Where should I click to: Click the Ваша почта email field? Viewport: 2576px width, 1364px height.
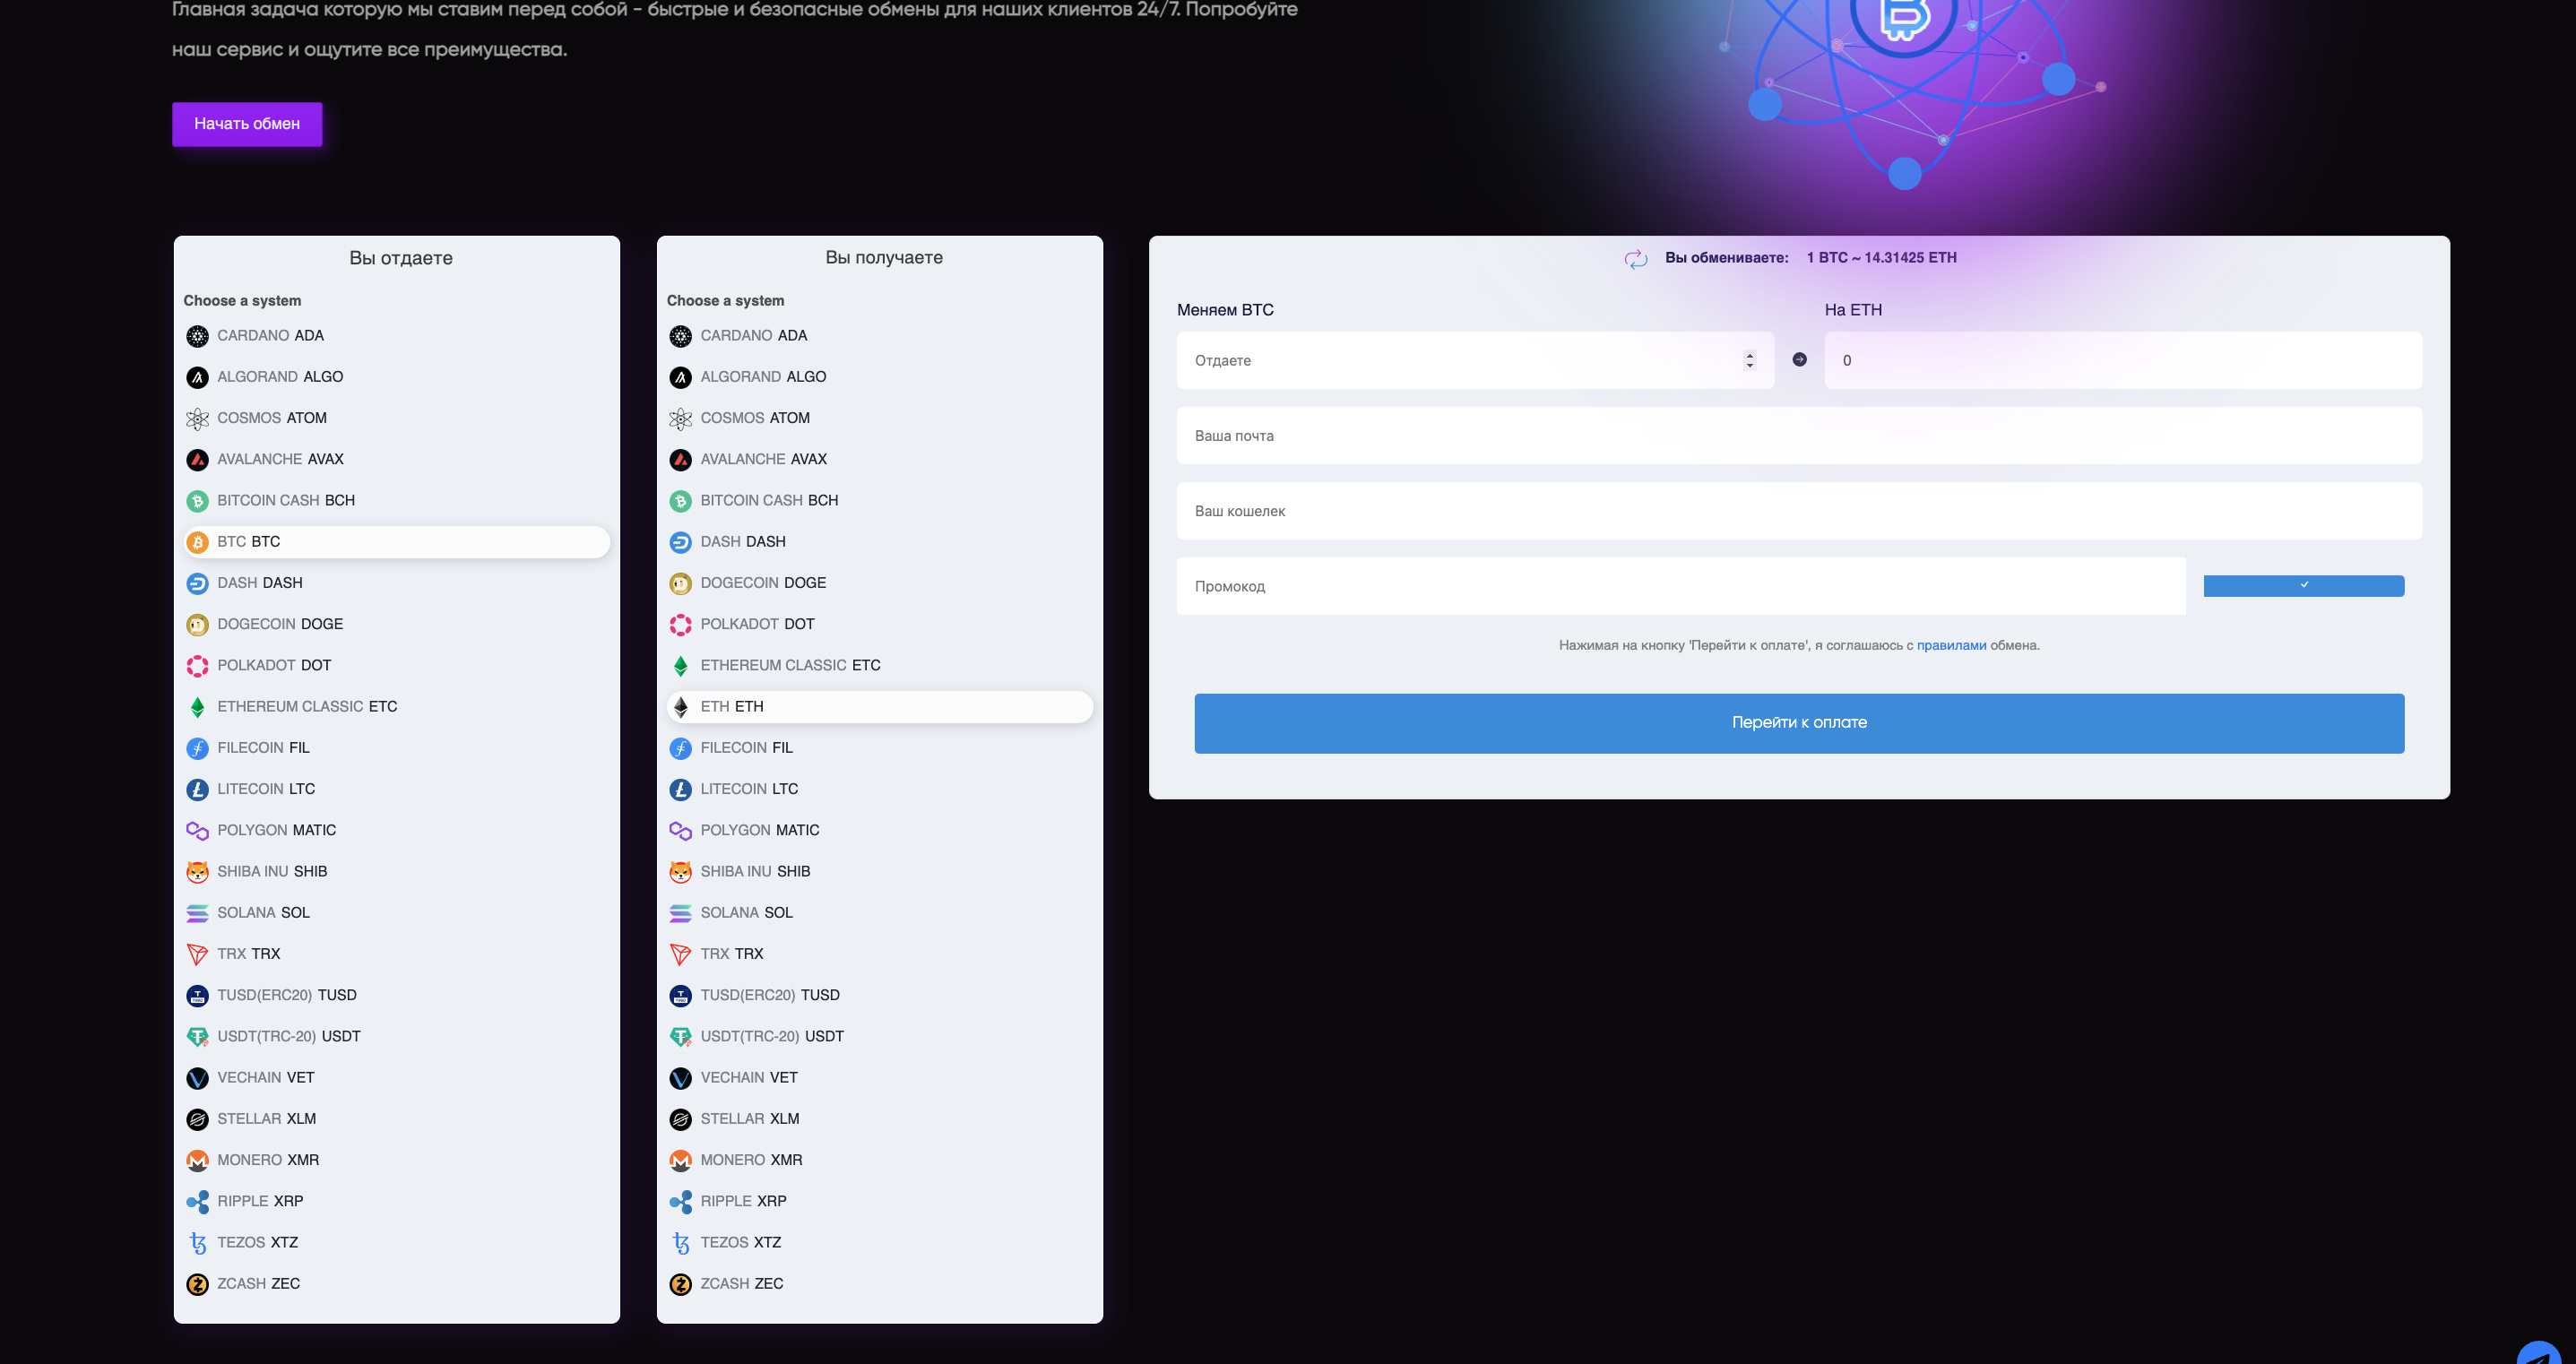point(1798,436)
